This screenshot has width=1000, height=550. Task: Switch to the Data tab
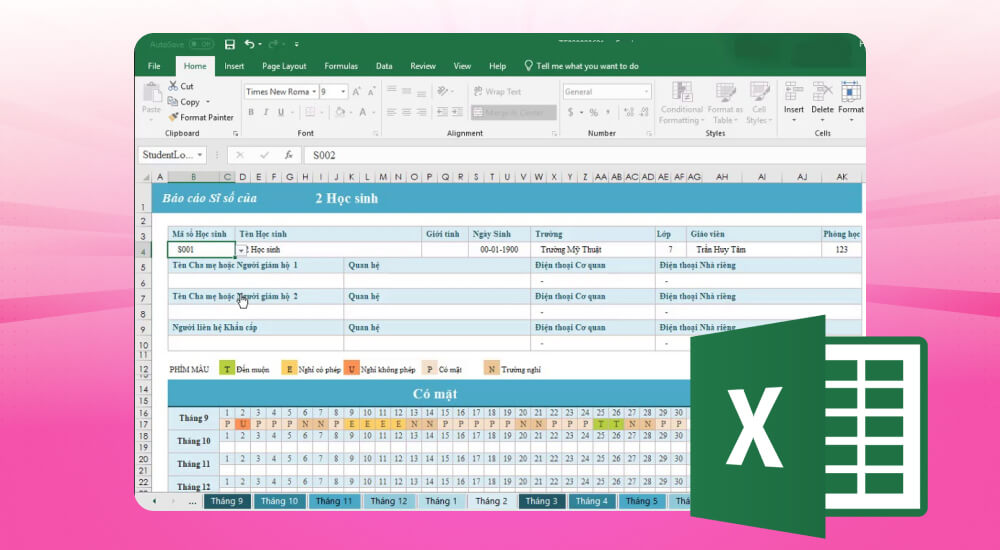pos(384,66)
